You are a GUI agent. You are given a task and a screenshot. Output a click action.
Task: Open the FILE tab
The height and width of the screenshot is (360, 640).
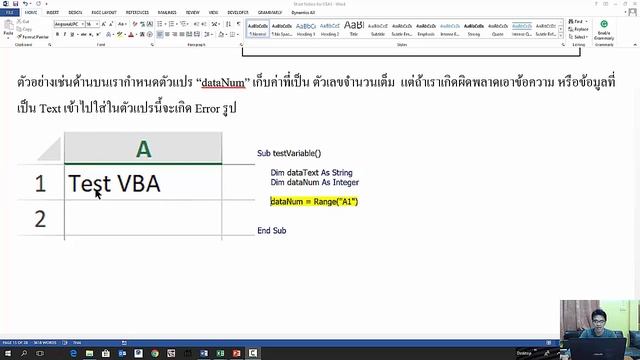click(x=10, y=13)
